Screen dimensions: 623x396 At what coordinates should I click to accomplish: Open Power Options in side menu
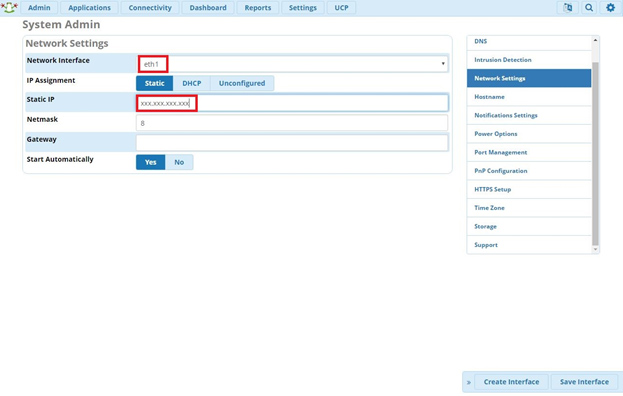pyautogui.click(x=529, y=134)
